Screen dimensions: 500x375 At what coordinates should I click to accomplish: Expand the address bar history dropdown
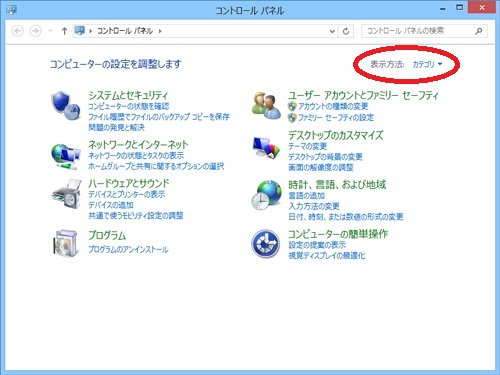pos(332,31)
